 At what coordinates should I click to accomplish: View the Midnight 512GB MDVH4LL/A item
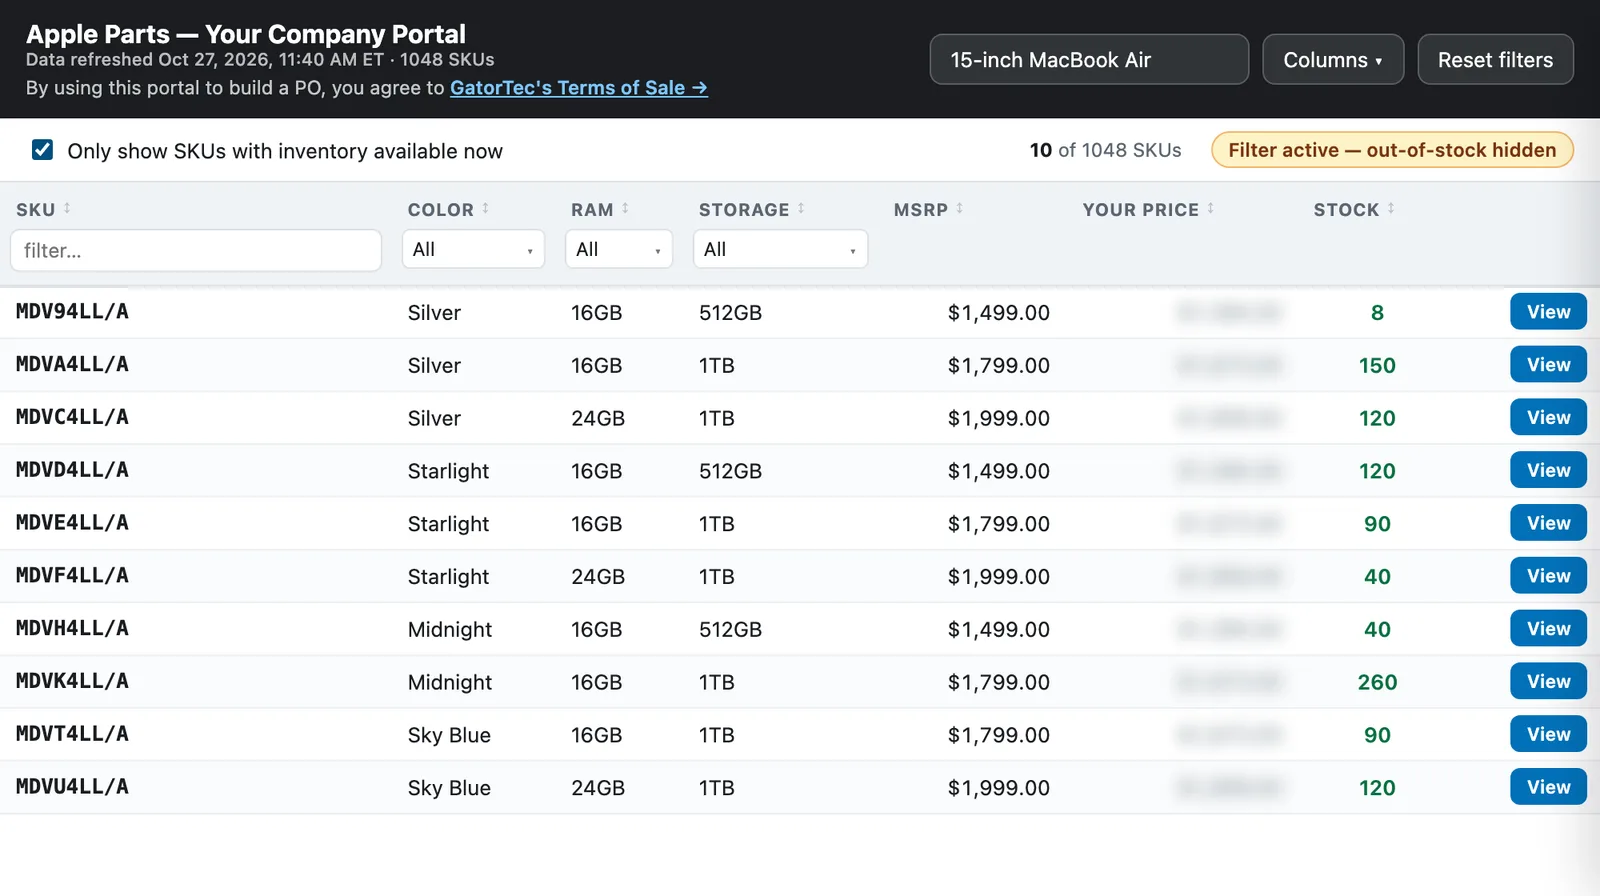point(1548,629)
